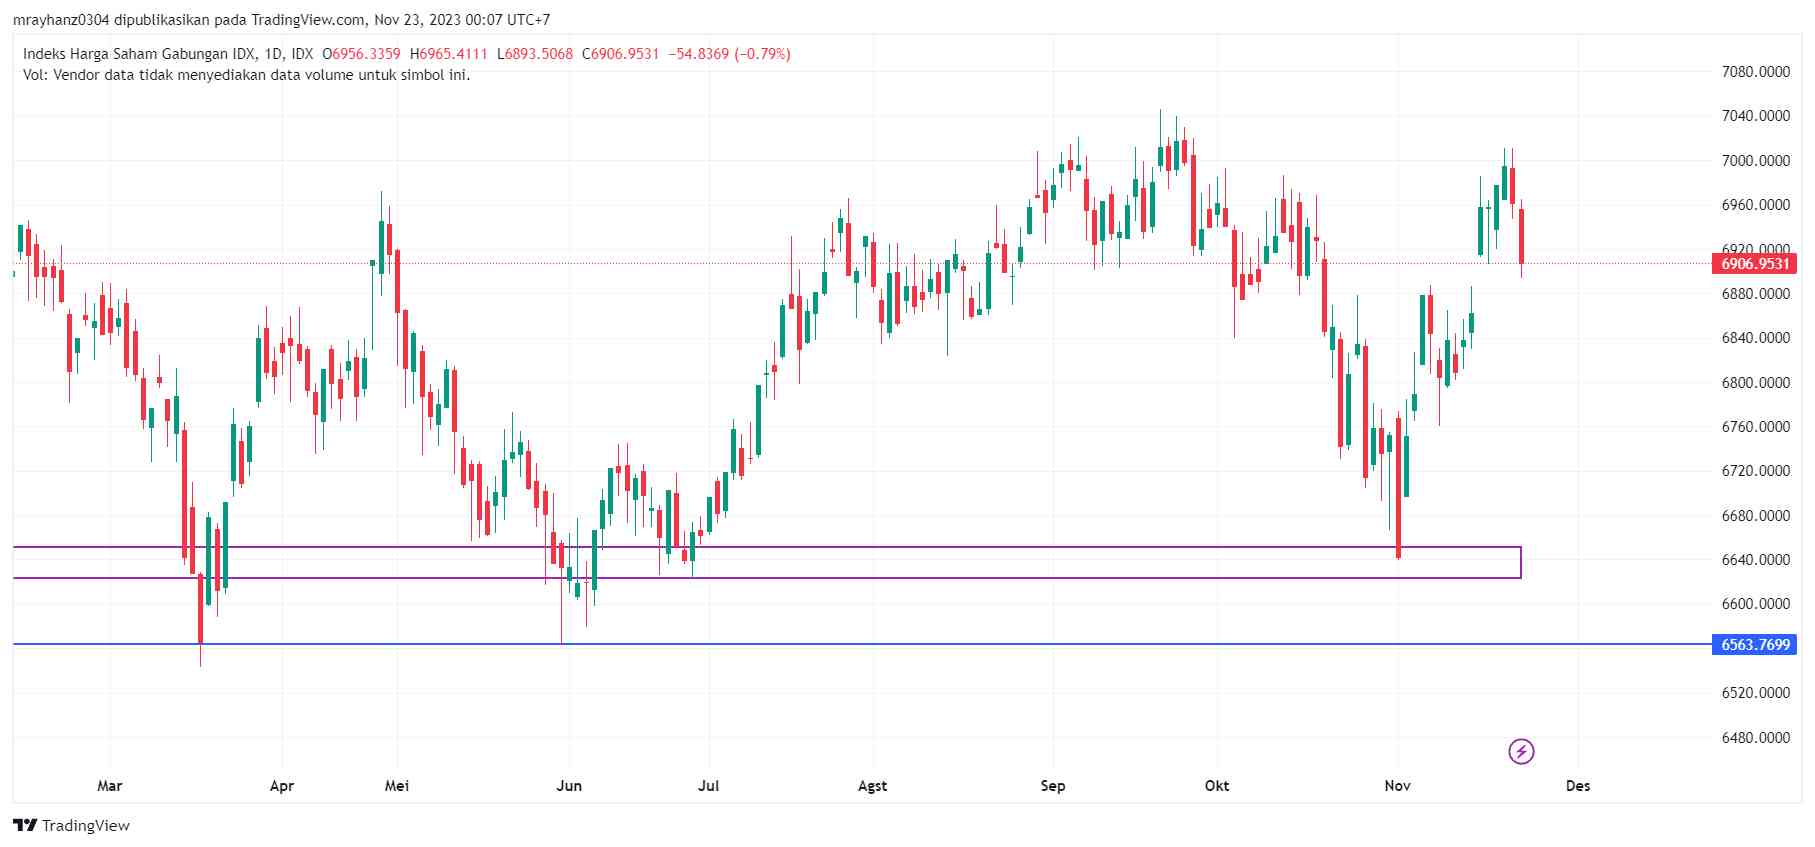Click the Jun label on time axis
The image size is (1815, 847).
(569, 786)
